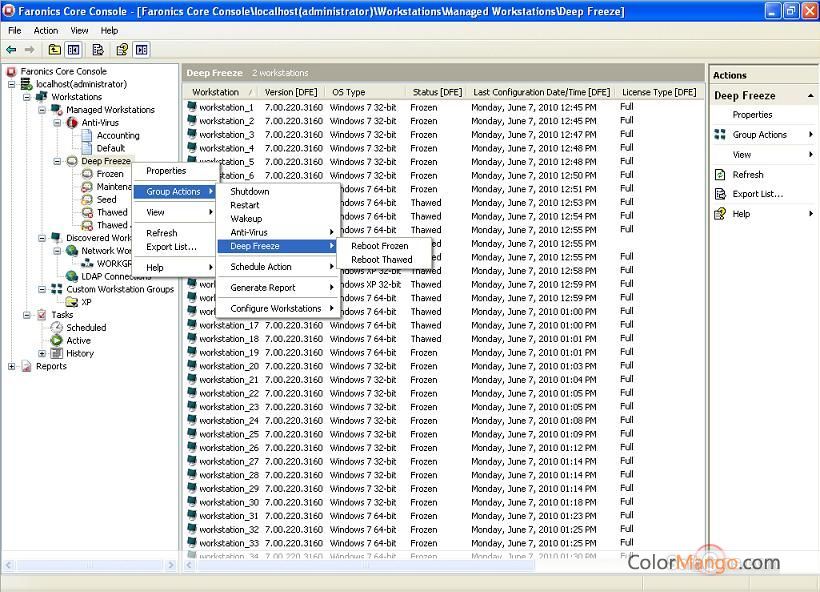Open Anti-Virus submenu in Group Actions
Viewport: 820px width, 592px height.
click(278, 232)
